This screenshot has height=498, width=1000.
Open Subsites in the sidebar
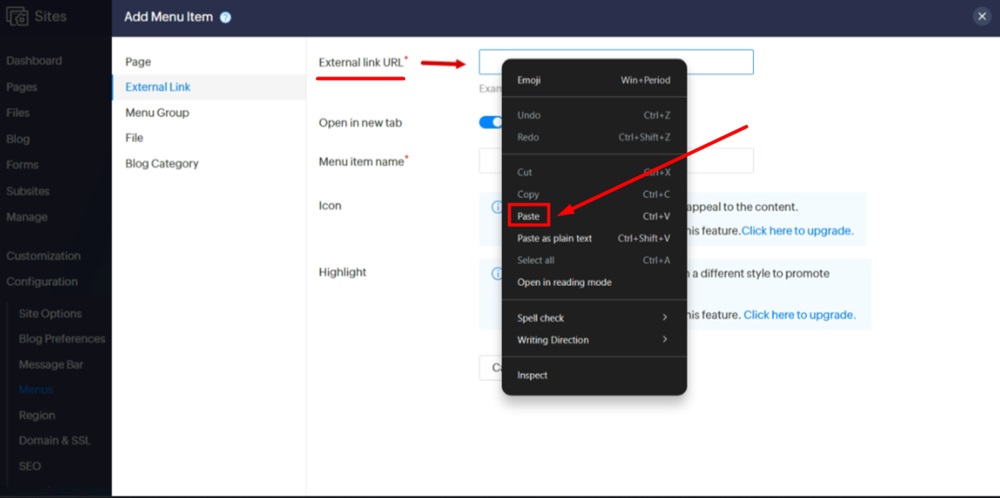coord(28,191)
